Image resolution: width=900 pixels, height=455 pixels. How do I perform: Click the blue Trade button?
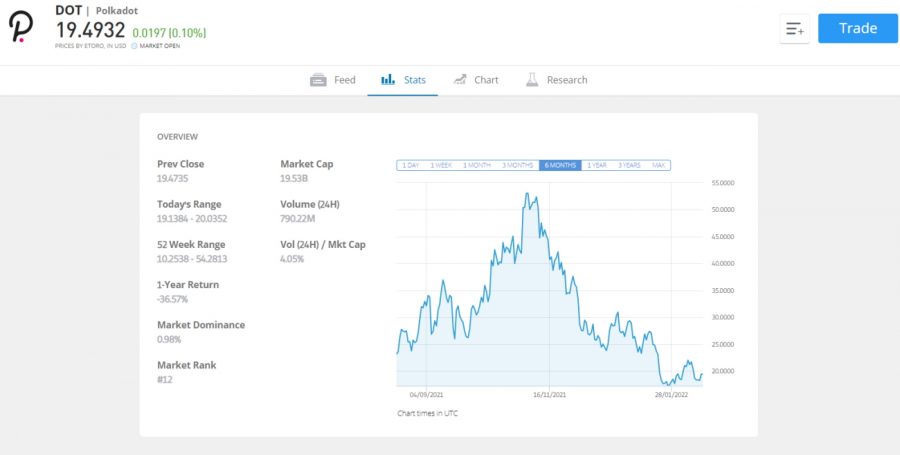pos(858,28)
